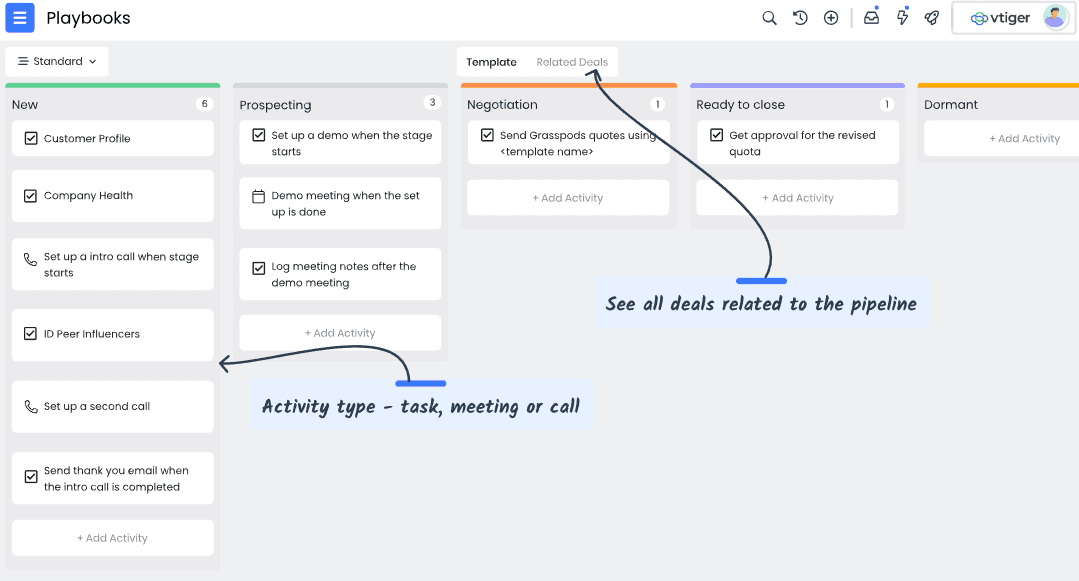This screenshot has width=1079, height=581.
Task: Click calendar icon on Demo meeting activity
Action: (258, 197)
